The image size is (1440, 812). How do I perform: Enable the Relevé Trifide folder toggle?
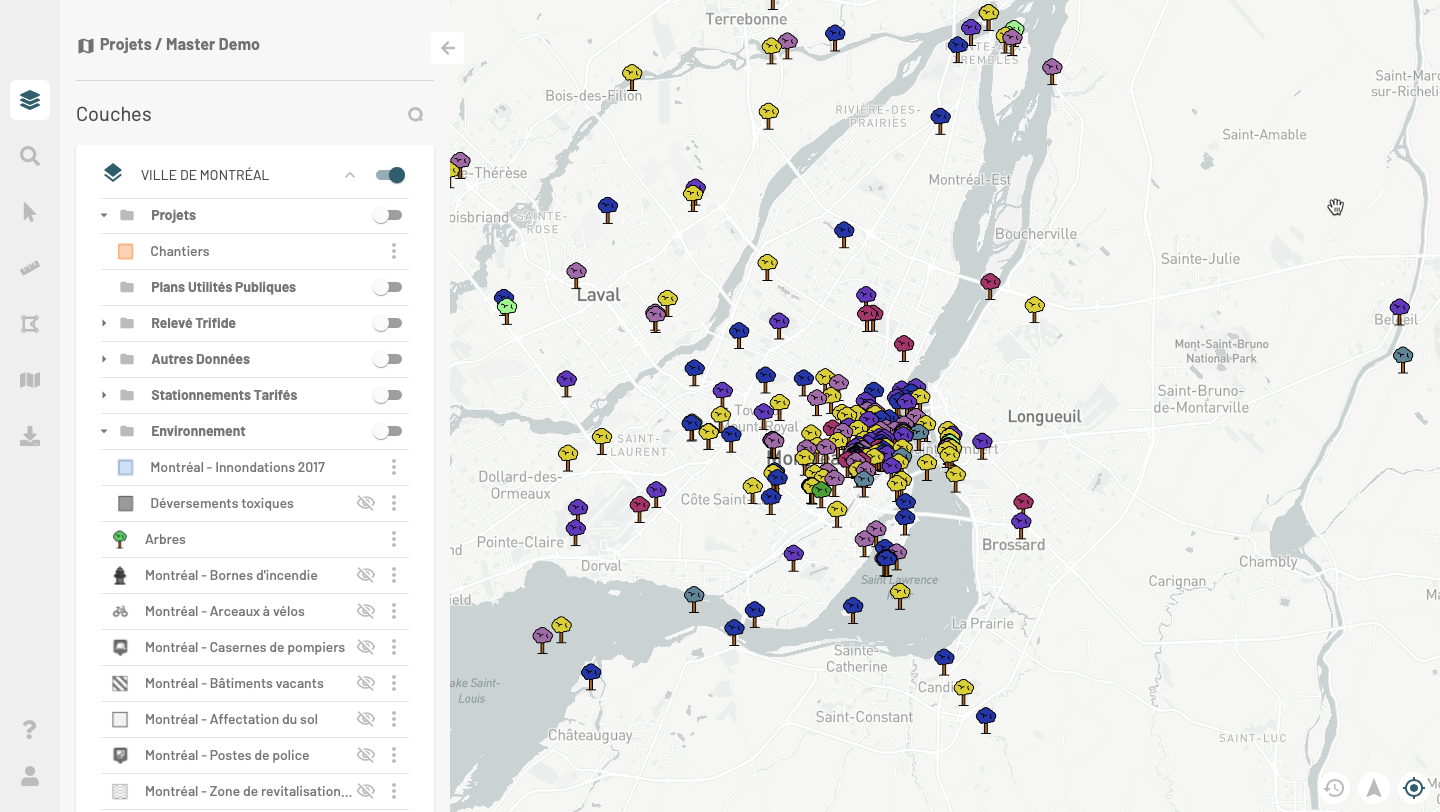tap(387, 323)
